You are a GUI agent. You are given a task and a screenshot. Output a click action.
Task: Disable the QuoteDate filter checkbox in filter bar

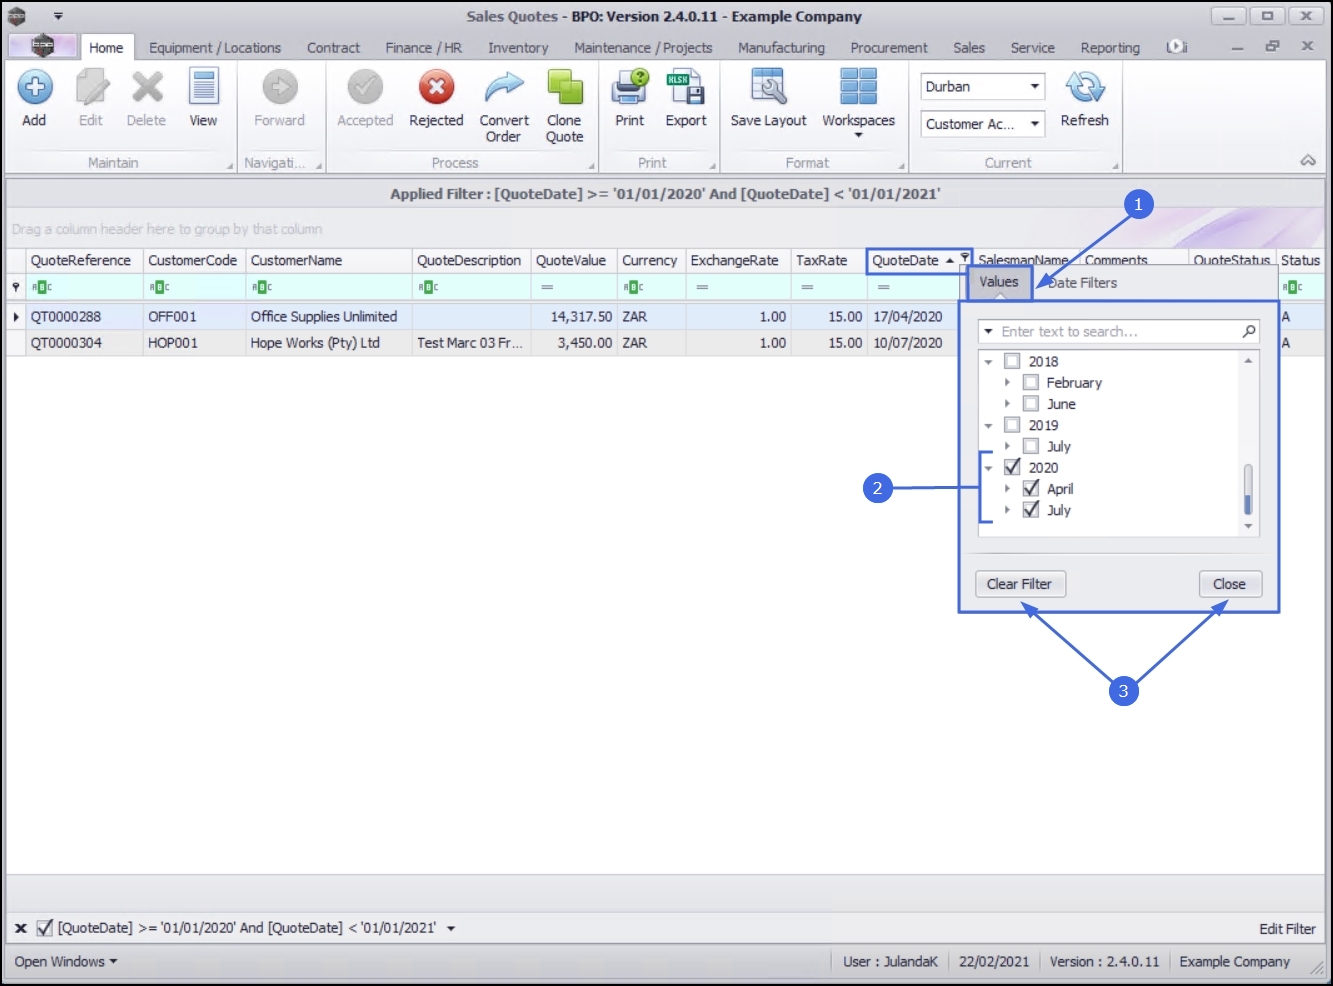coord(44,928)
